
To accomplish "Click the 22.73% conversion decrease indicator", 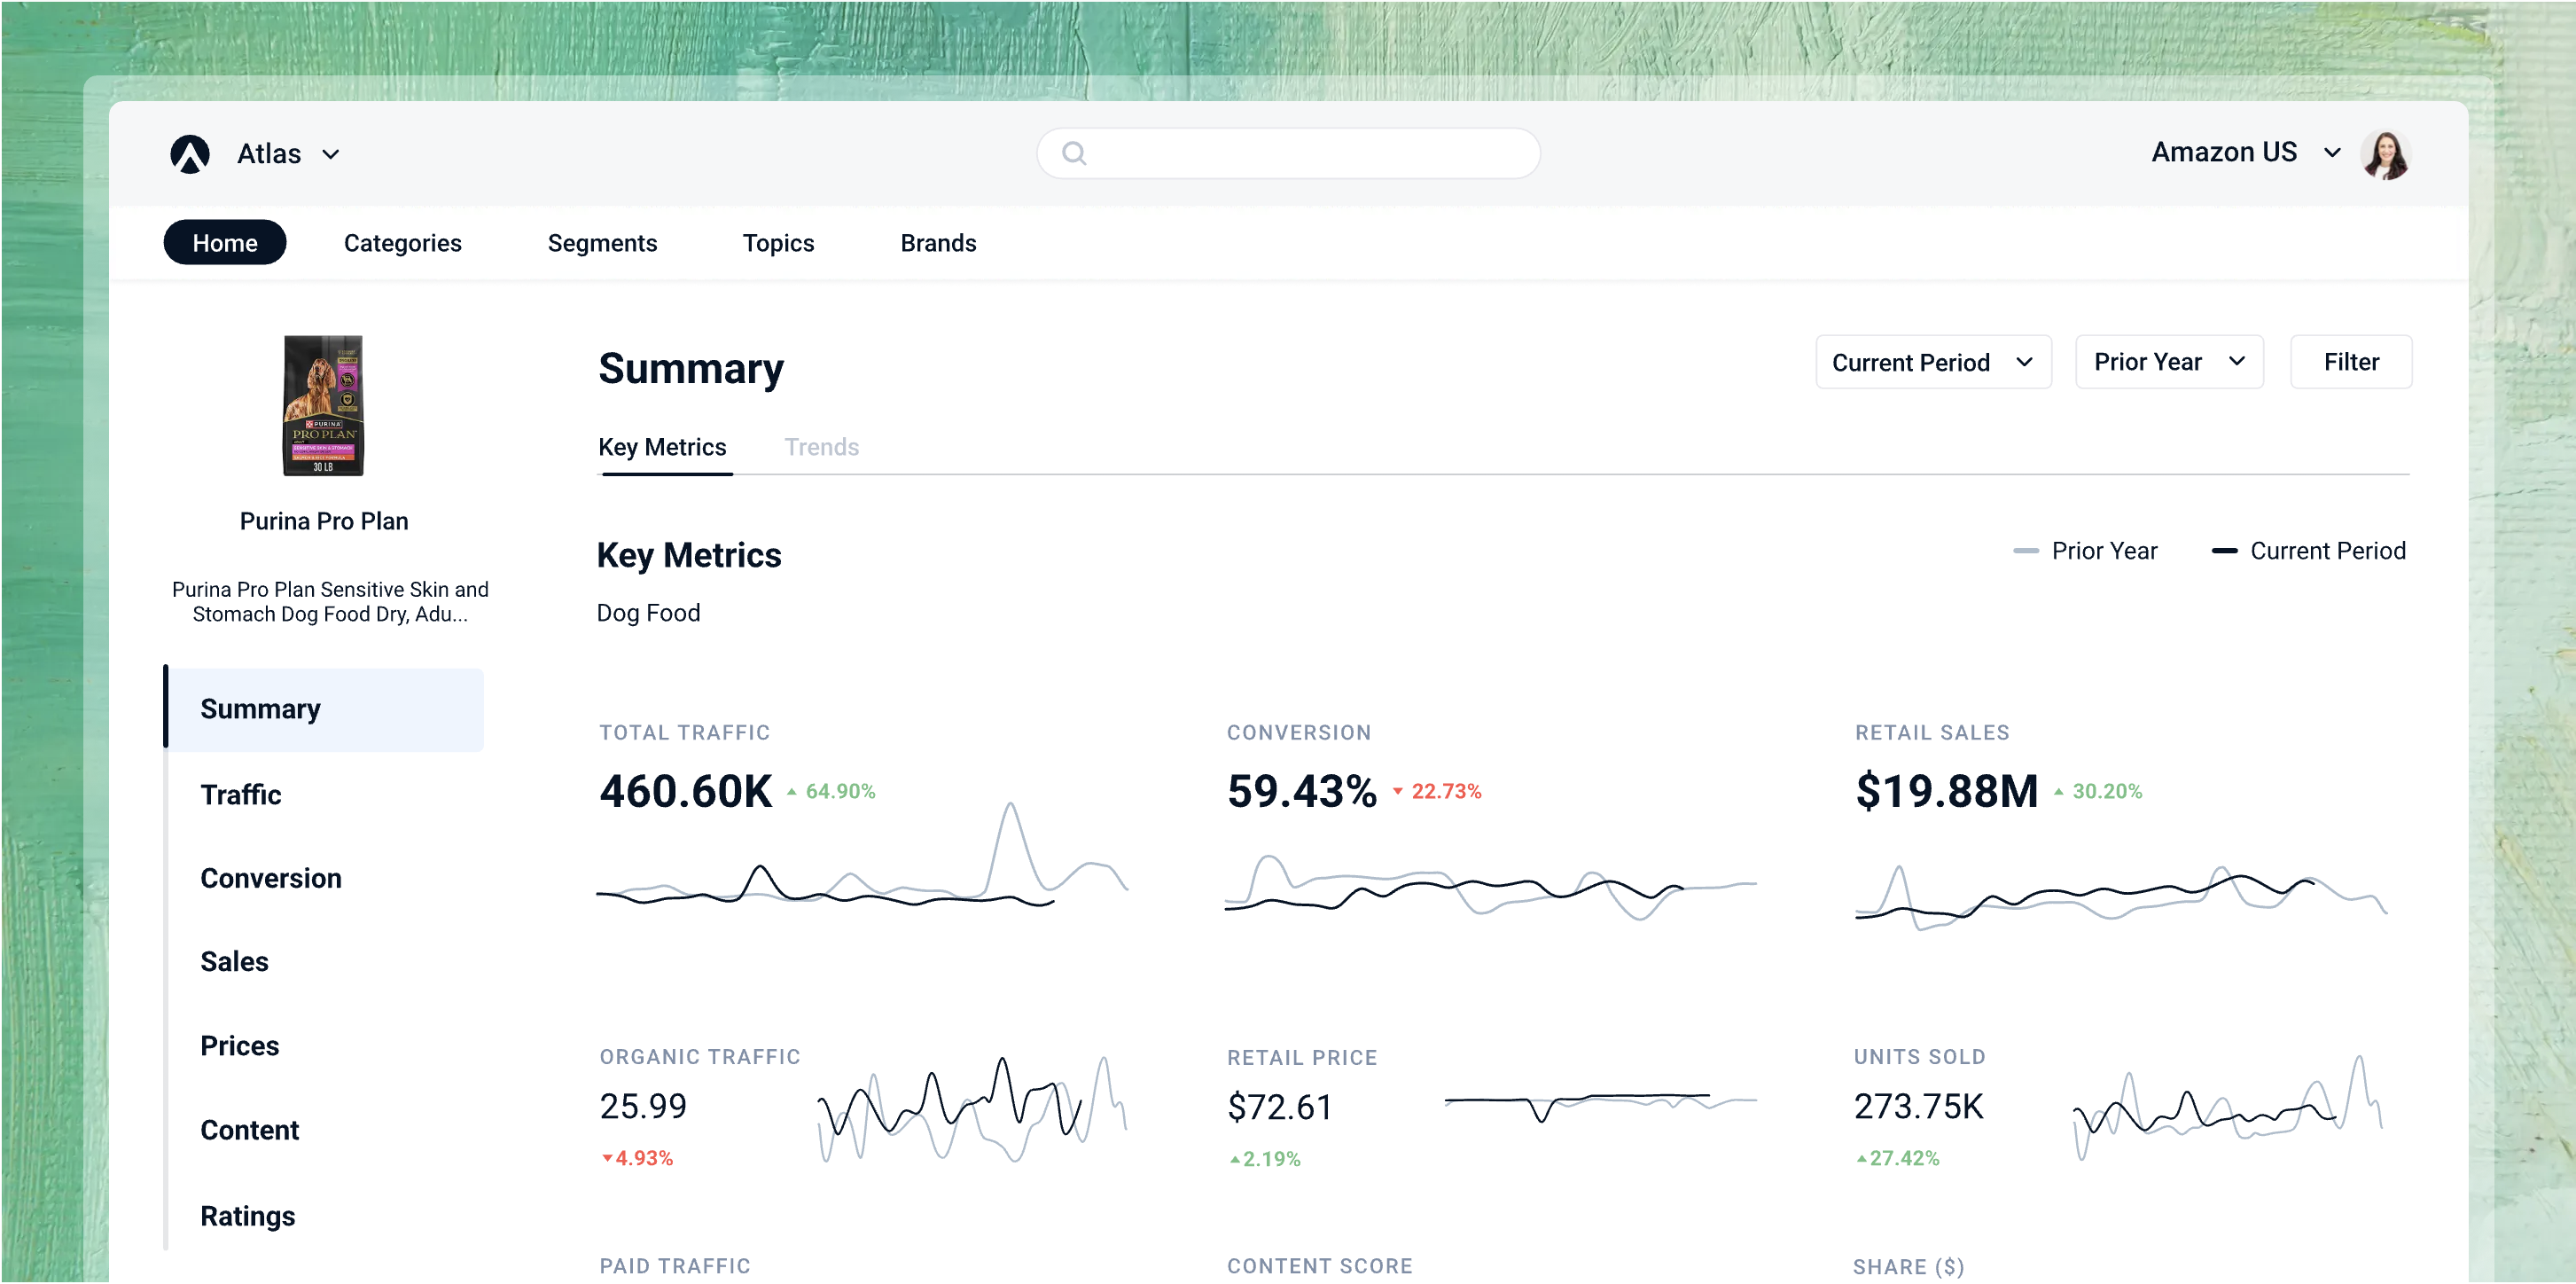I will [x=1437, y=791].
